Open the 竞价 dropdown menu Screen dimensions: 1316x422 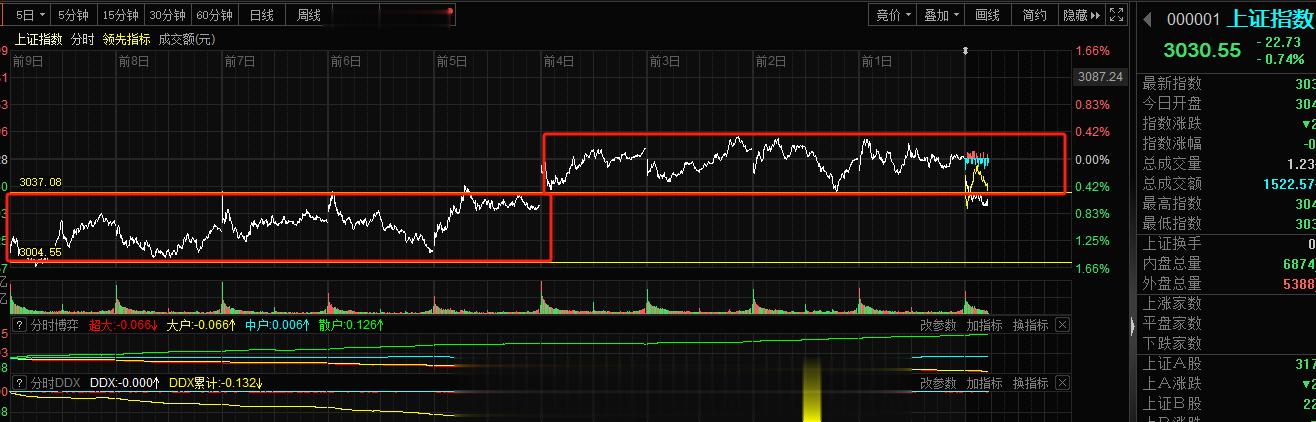coord(894,15)
